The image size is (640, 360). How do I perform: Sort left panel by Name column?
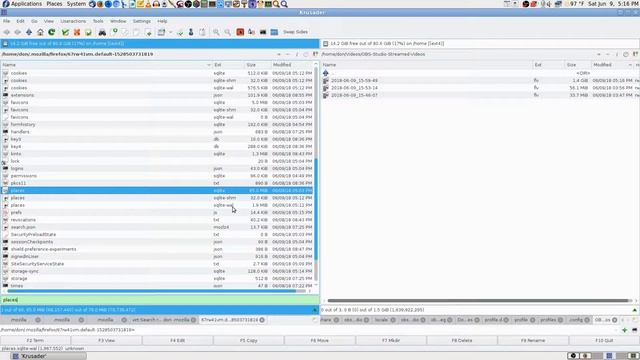(x=106, y=65)
